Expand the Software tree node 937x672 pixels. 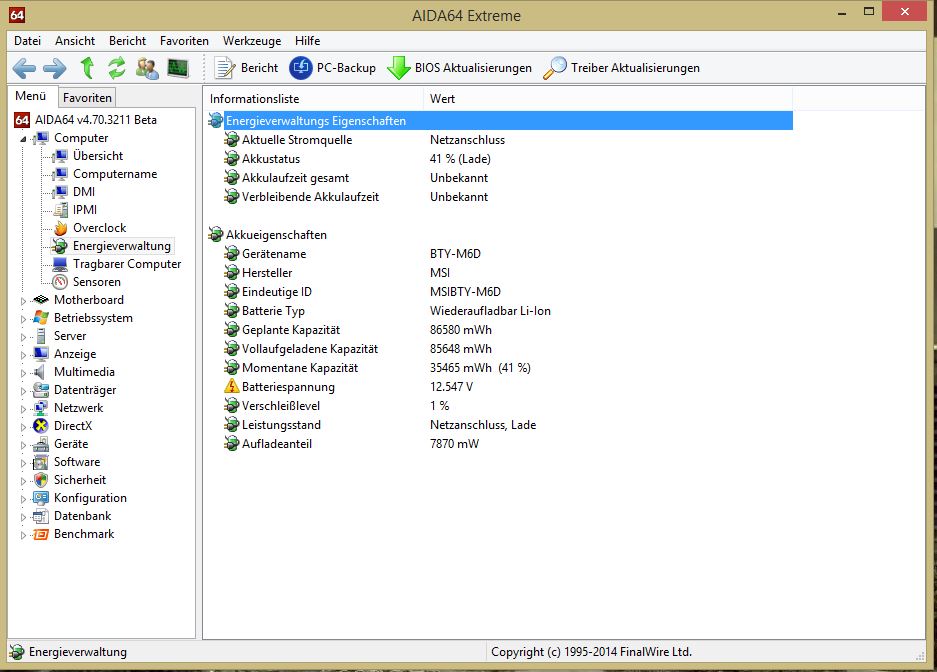(23, 462)
